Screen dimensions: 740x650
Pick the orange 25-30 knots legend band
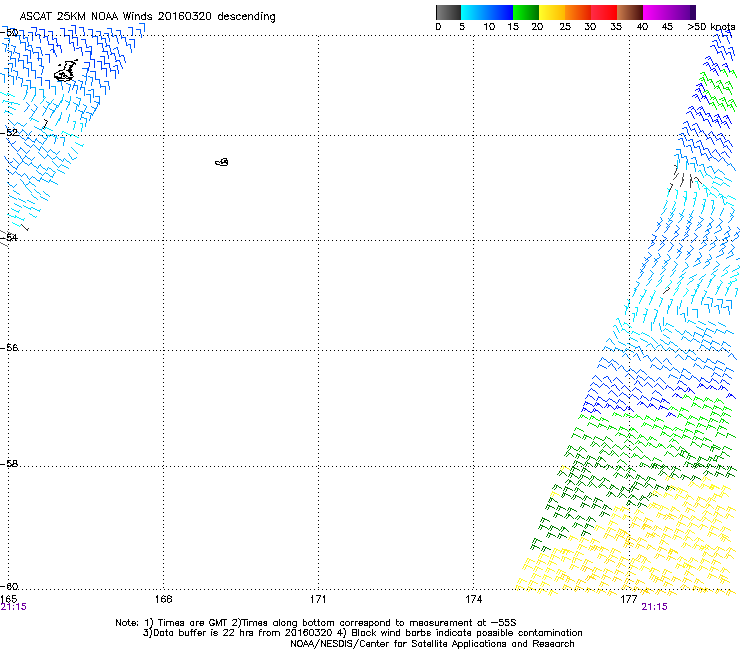coord(578,12)
